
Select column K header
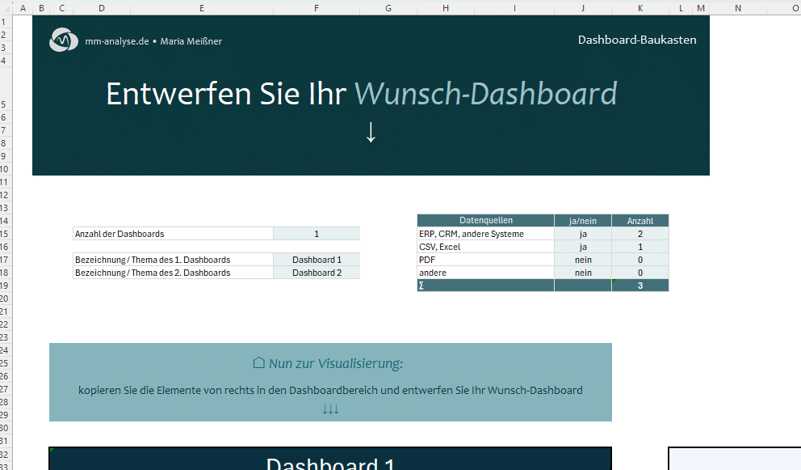640,8
